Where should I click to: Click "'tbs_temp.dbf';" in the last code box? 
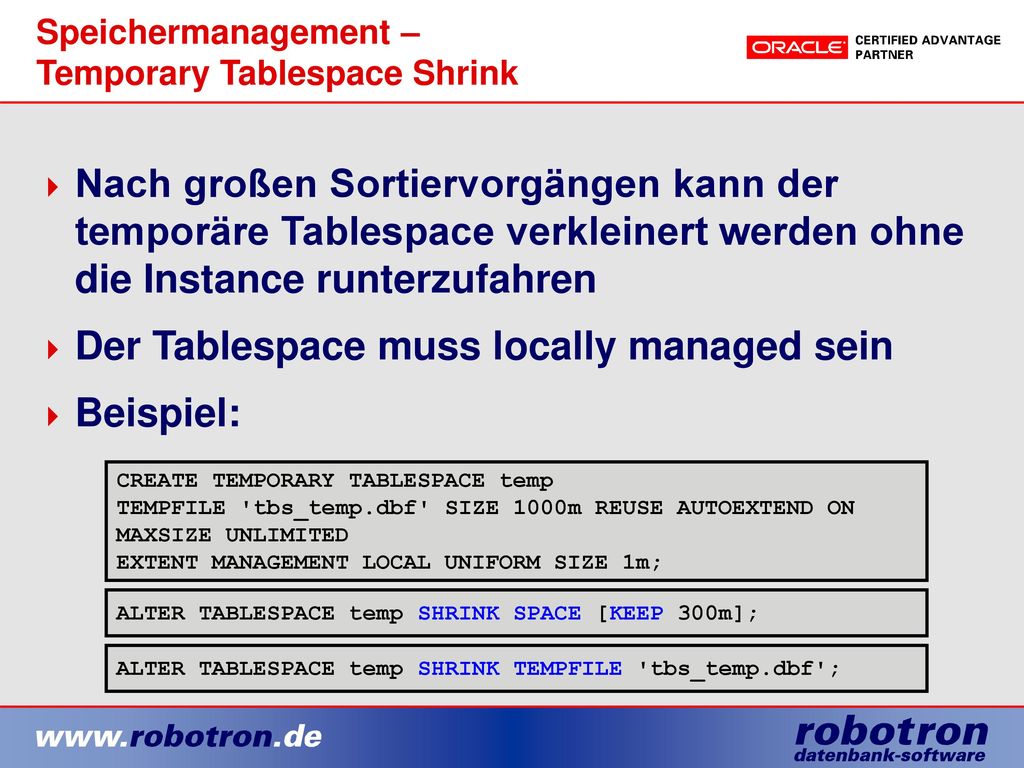(x=738, y=669)
